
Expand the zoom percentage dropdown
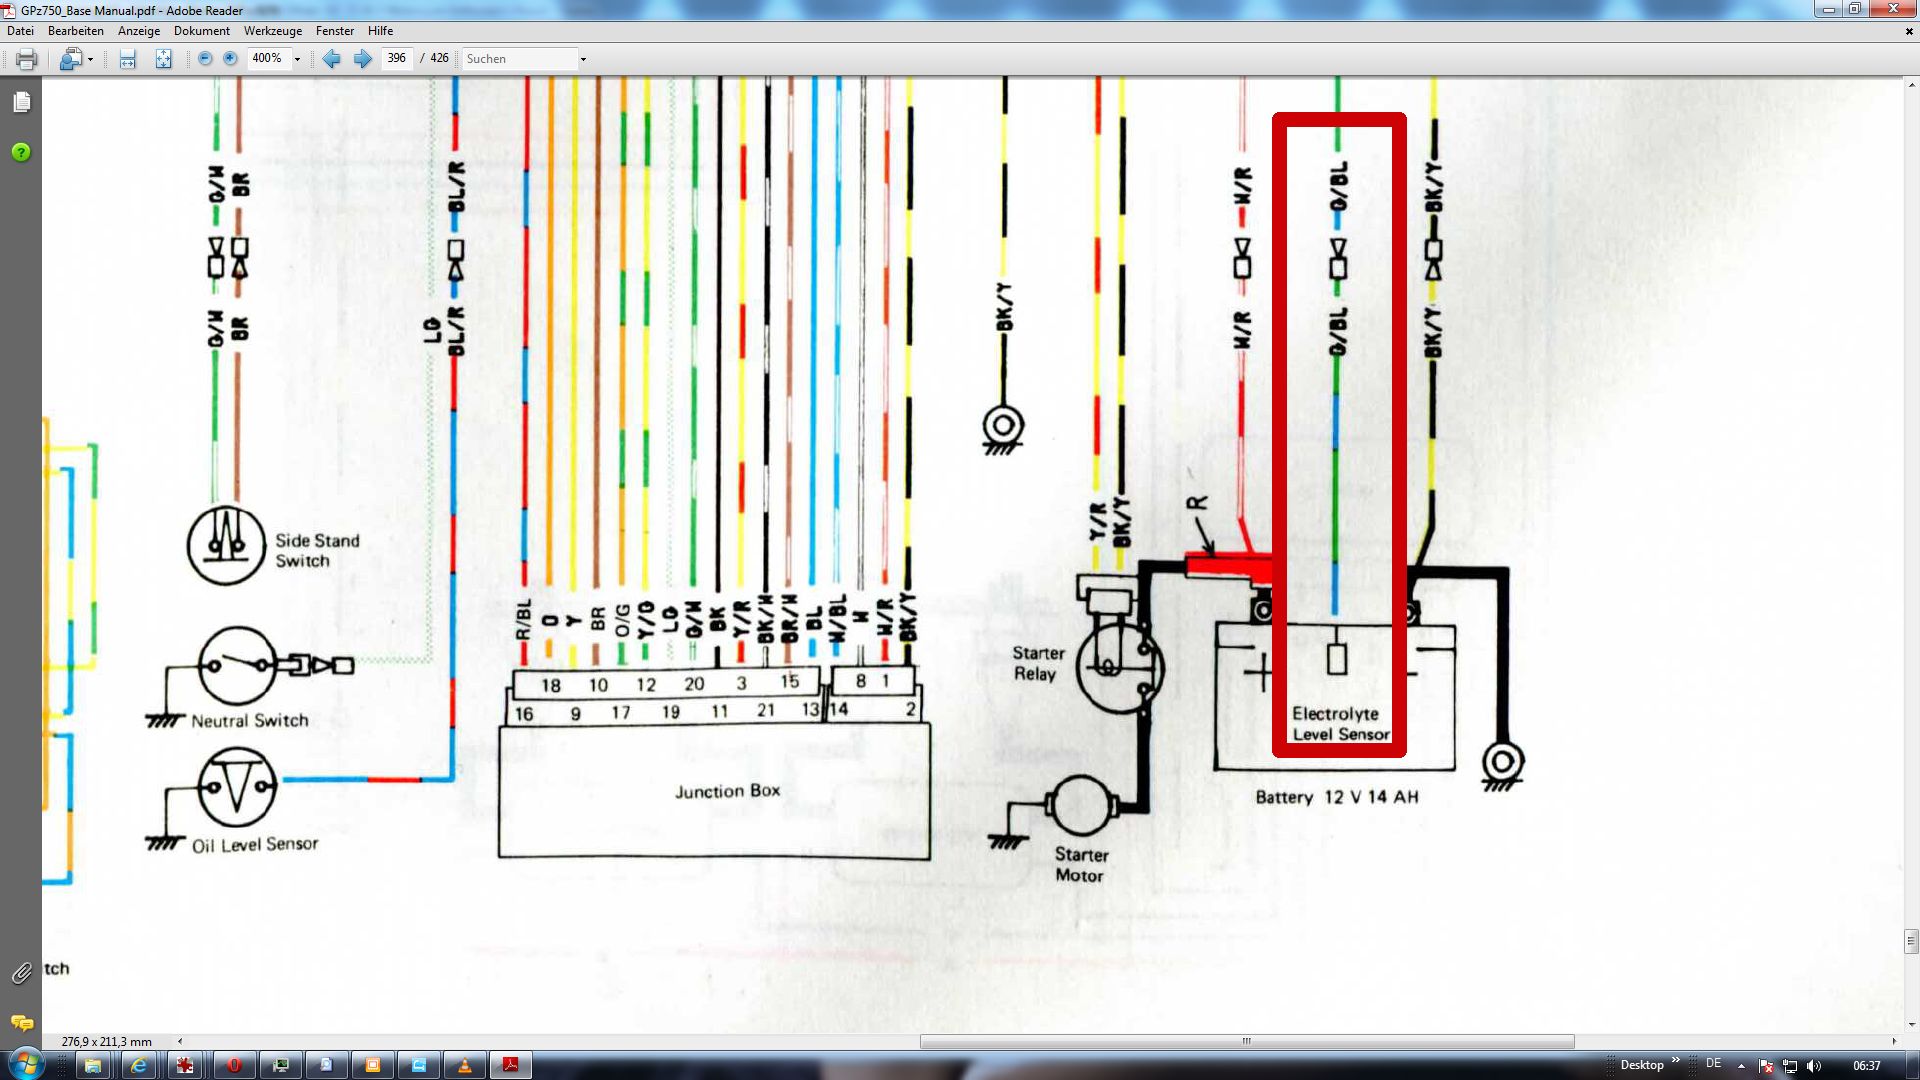(x=297, y=59)
